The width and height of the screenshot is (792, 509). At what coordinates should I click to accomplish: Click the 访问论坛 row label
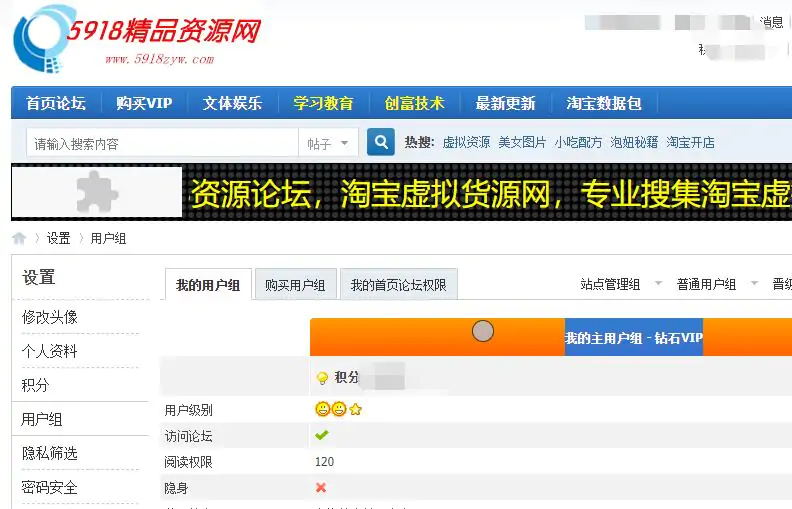pyautogui.click(x=188, y=436)
